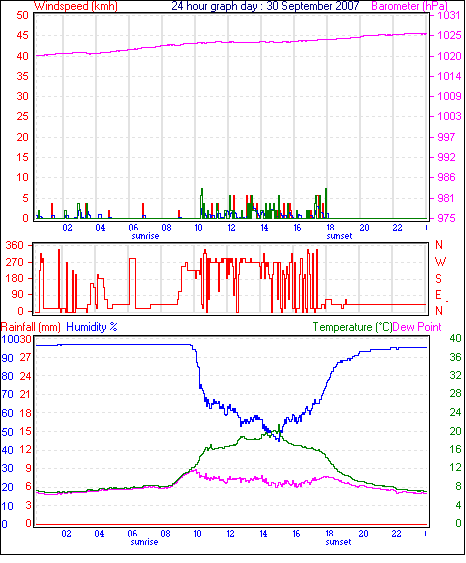The width and height of the screenshot is (466, 563).
Task: Click the Rainfall (mm) legend label
Action: (x=31, y=327)
